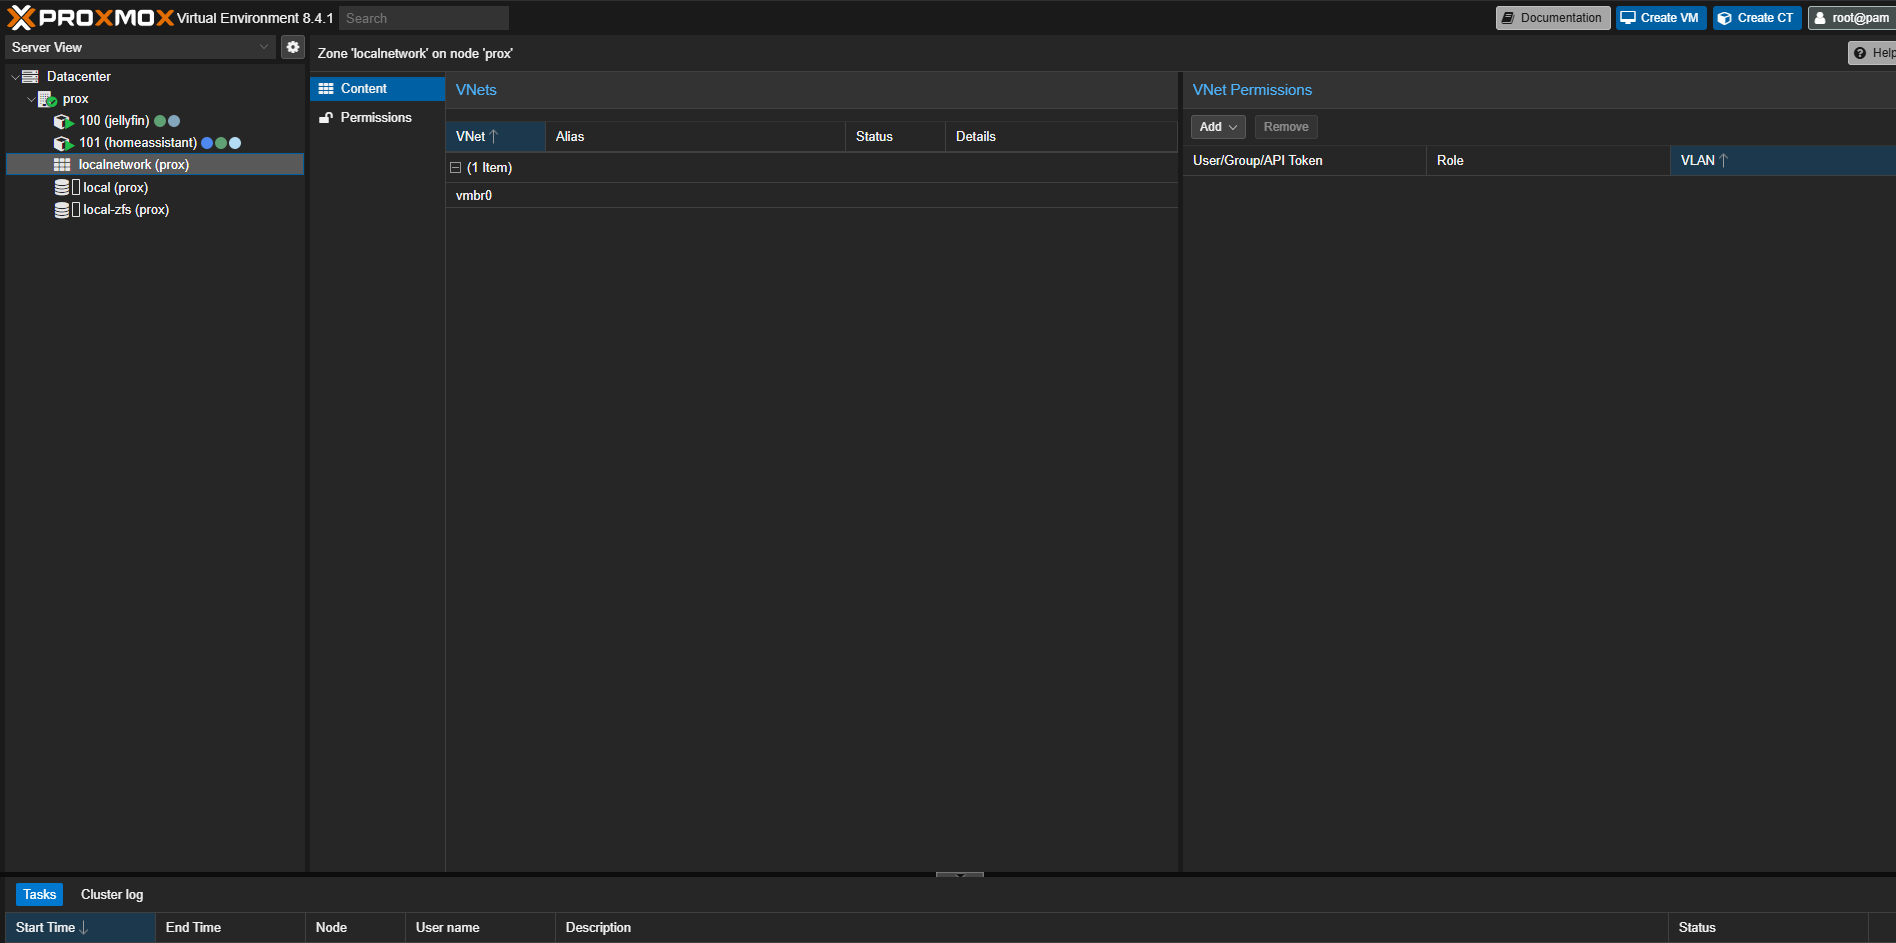The image size is (1896, 943).
Task: Select the vmbr0 VNet row
Action: pyautogui.click(x=811, y=196)
